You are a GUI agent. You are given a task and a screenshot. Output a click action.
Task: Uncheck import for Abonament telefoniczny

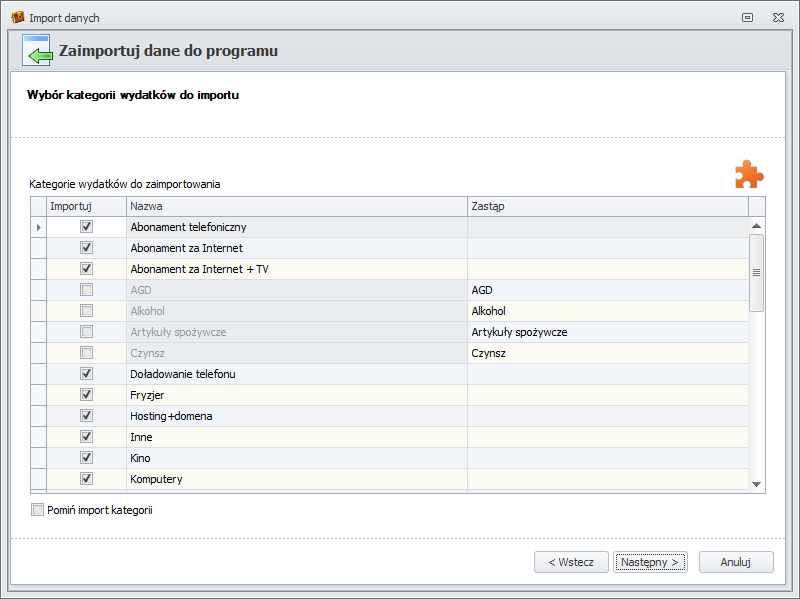[86, 227]
